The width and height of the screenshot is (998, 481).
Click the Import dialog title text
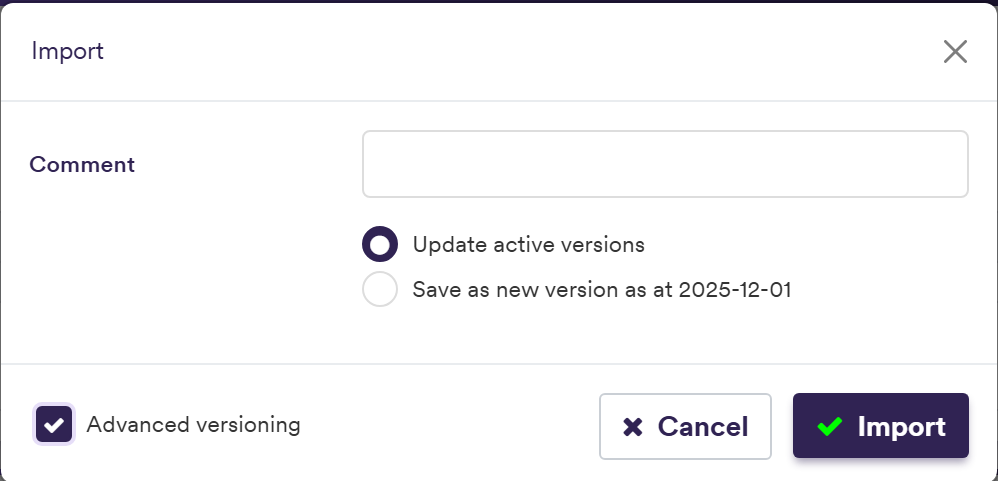67,52
